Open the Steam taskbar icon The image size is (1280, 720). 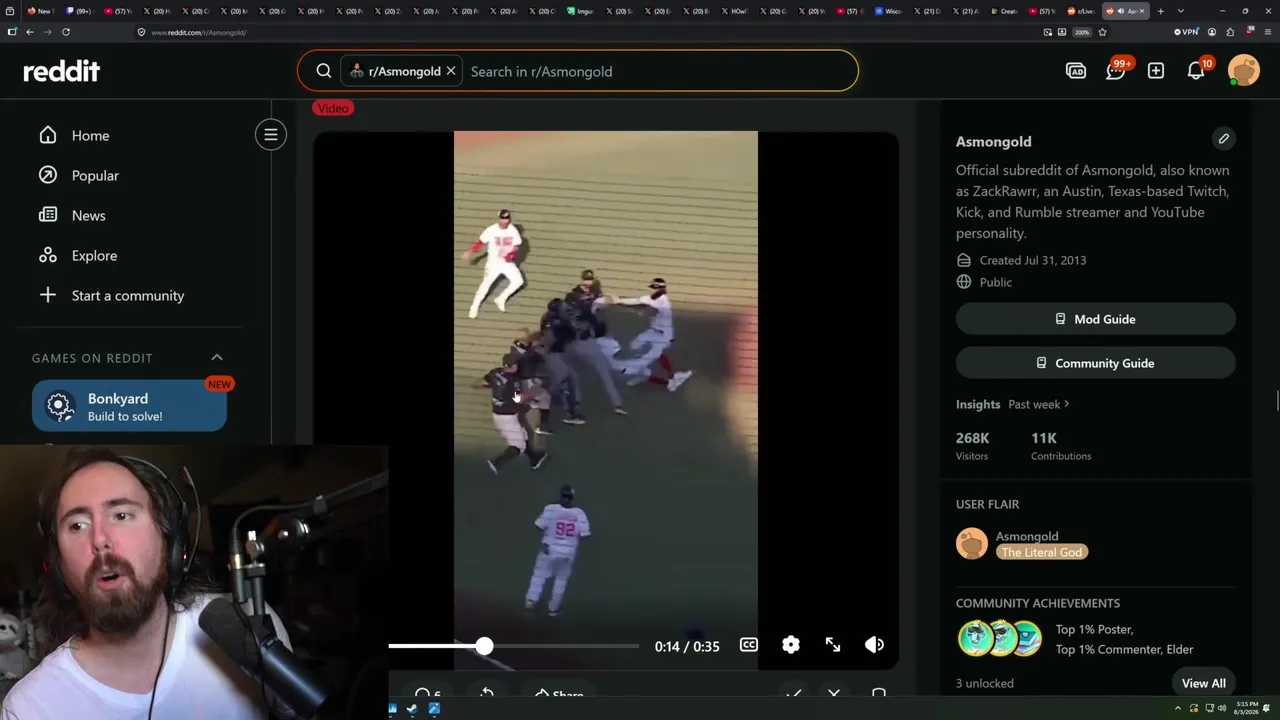pyautogui.click(x=412, y=709)
